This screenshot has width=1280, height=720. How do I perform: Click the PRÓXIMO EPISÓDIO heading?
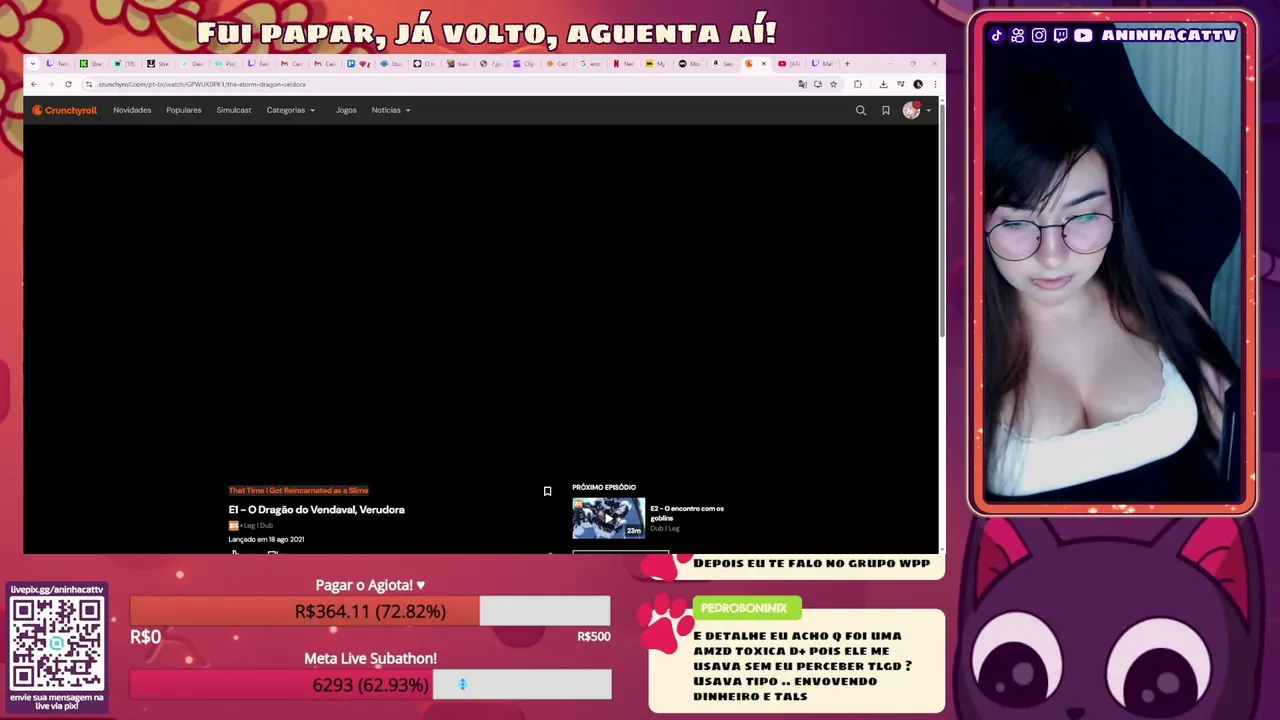(x=604, y=487)
